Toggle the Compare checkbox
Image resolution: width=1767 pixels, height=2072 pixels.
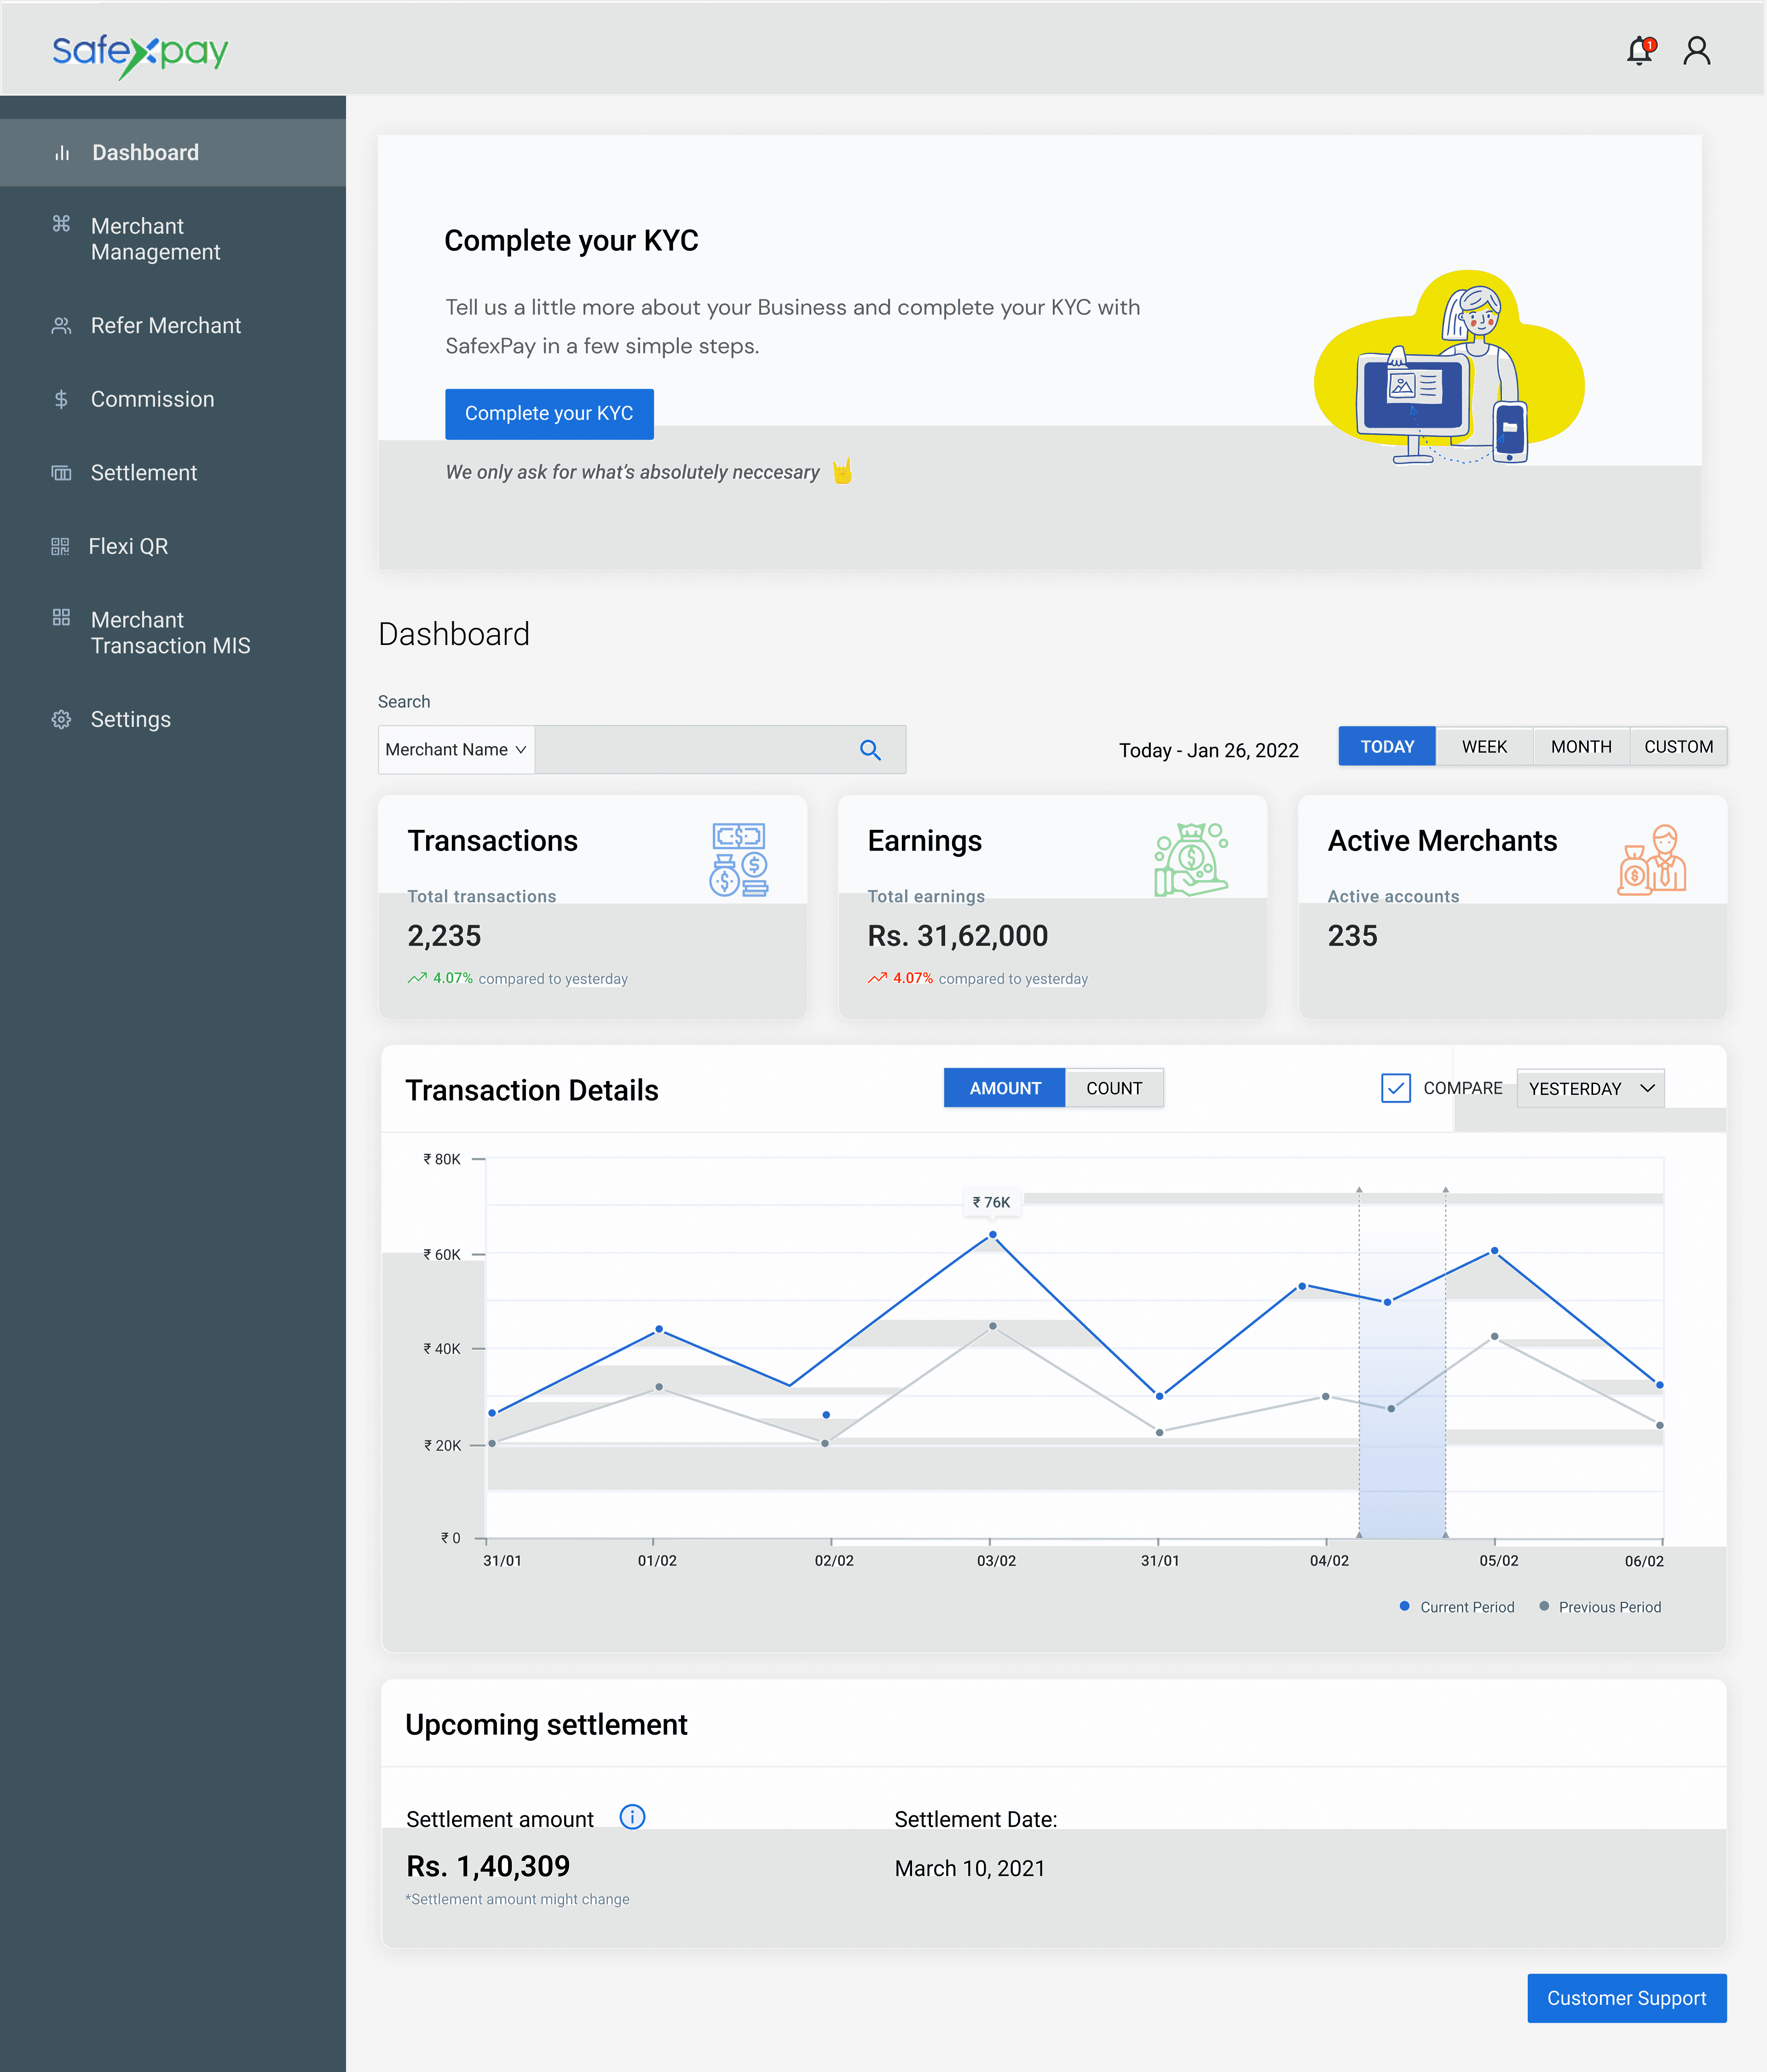pyautogui.click(x=1395, y=1088)
